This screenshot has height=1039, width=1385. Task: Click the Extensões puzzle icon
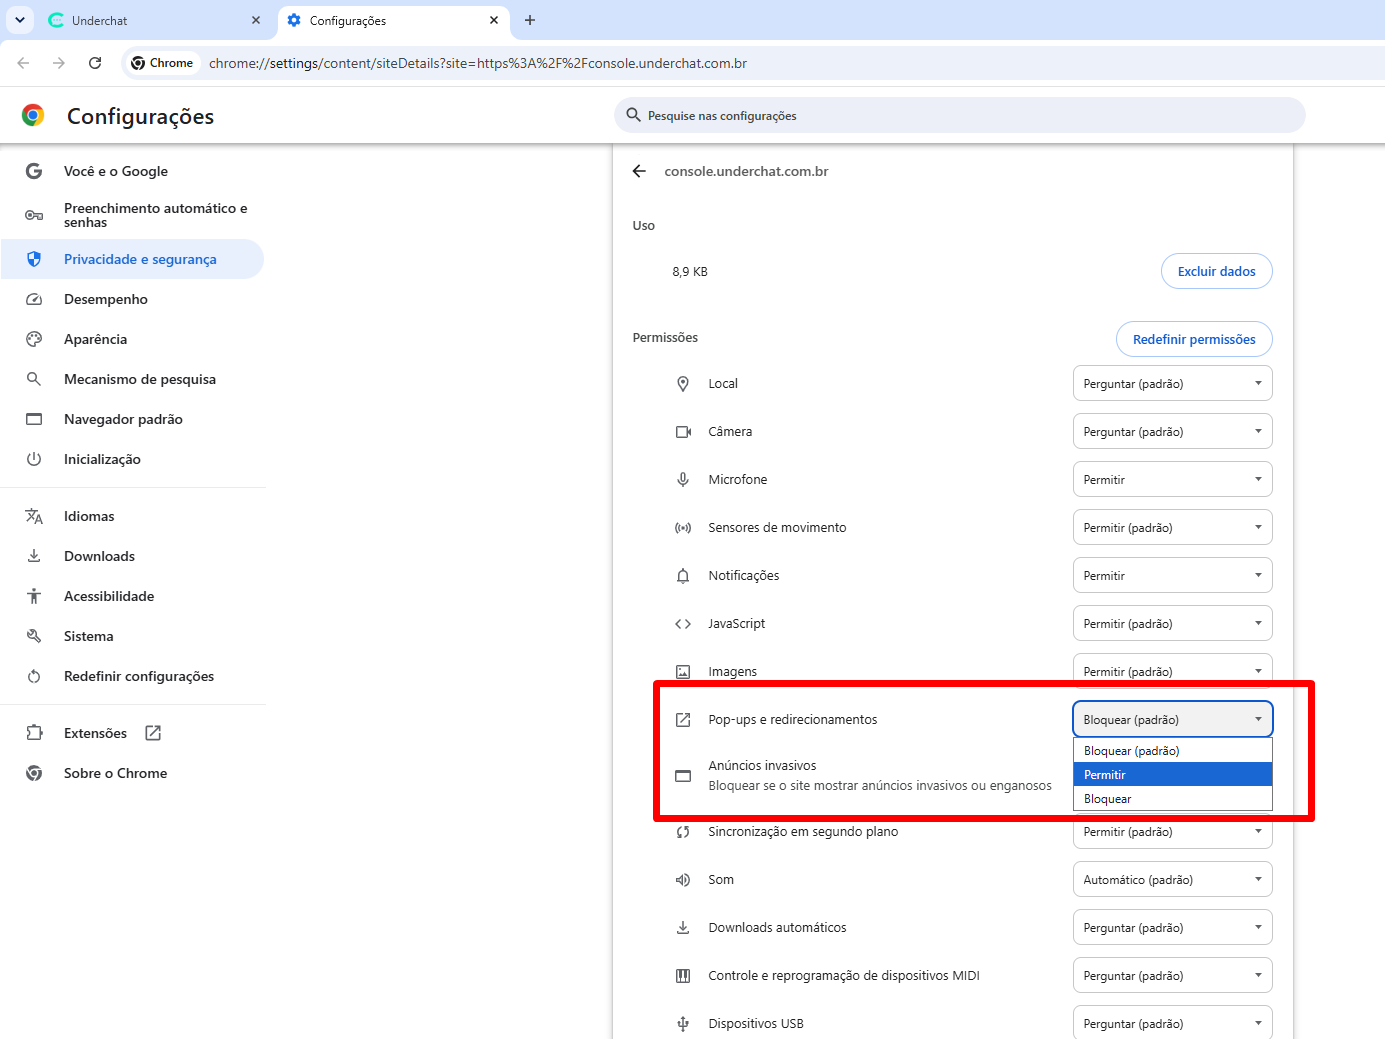[34, 733]
